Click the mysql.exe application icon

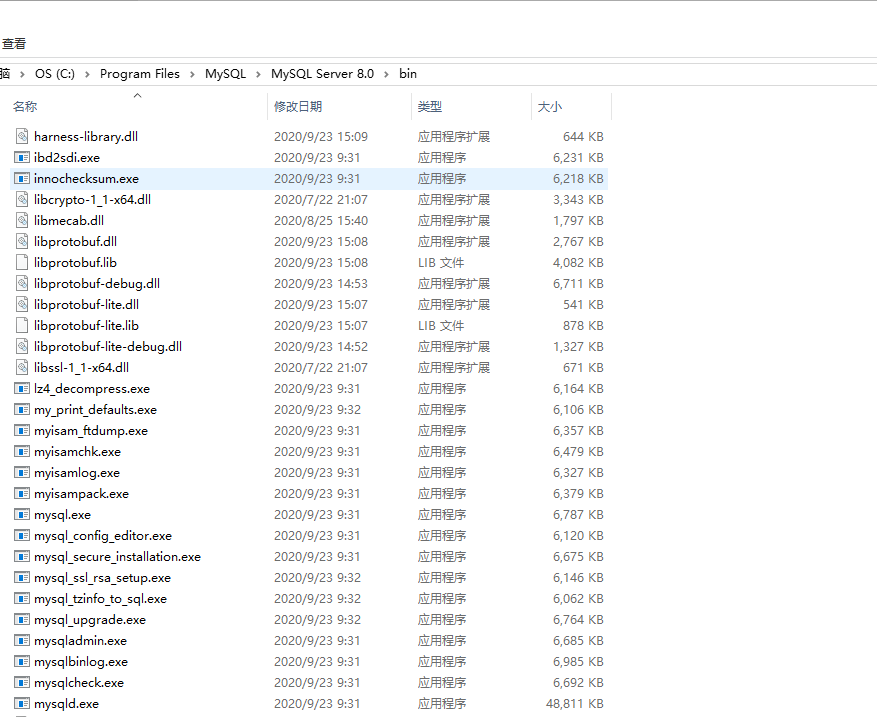click(22, 515)
